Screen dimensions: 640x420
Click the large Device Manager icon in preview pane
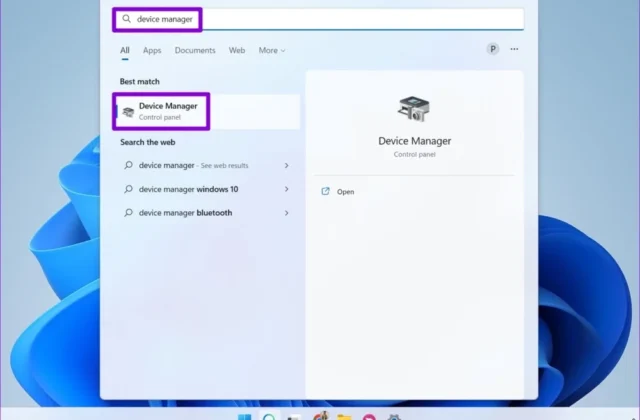point(414,109)
